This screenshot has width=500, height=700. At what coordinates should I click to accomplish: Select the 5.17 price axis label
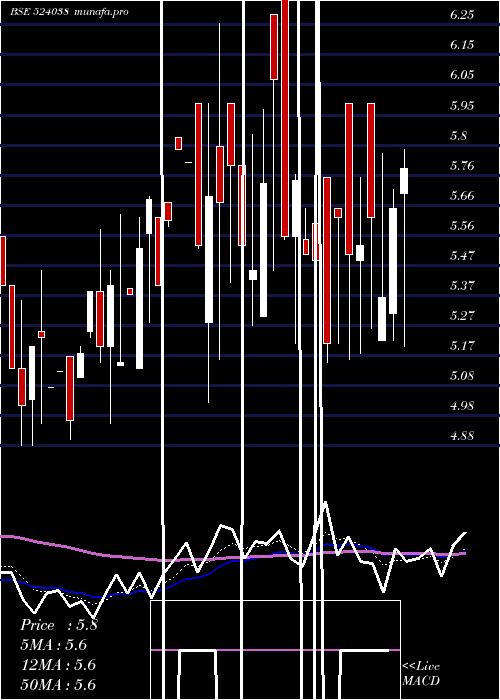[x=462, y=346]
